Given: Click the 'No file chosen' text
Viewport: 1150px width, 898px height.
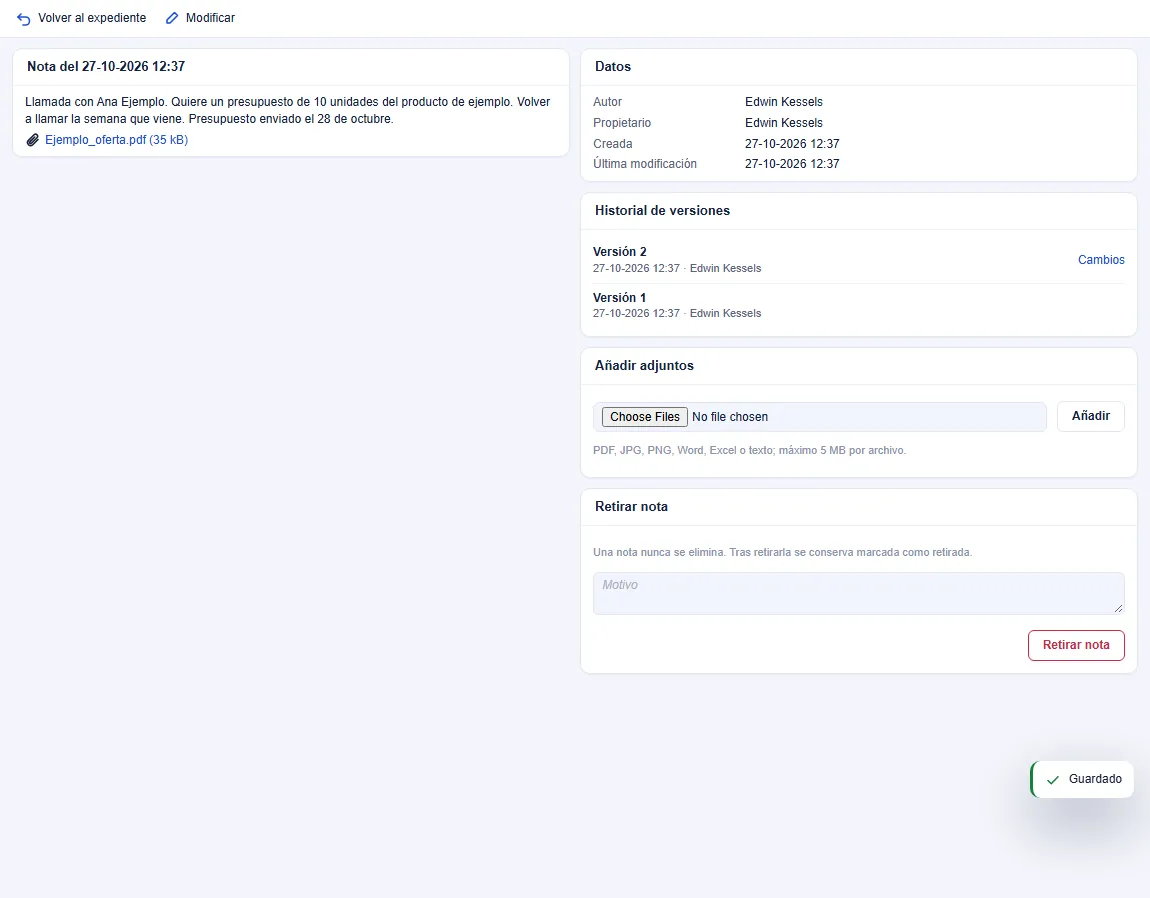Looking at the screenshot, I should [730, 417].
